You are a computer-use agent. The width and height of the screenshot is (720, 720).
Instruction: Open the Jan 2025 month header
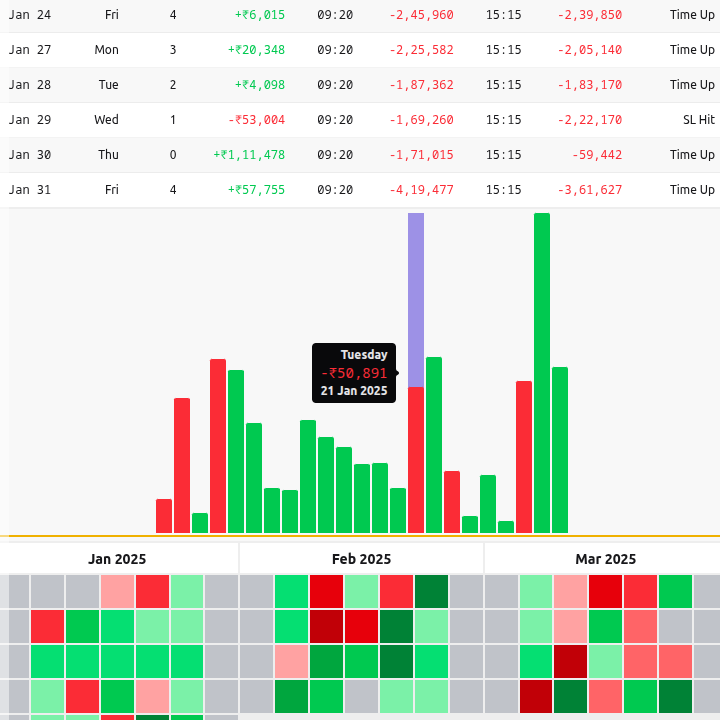117,559
